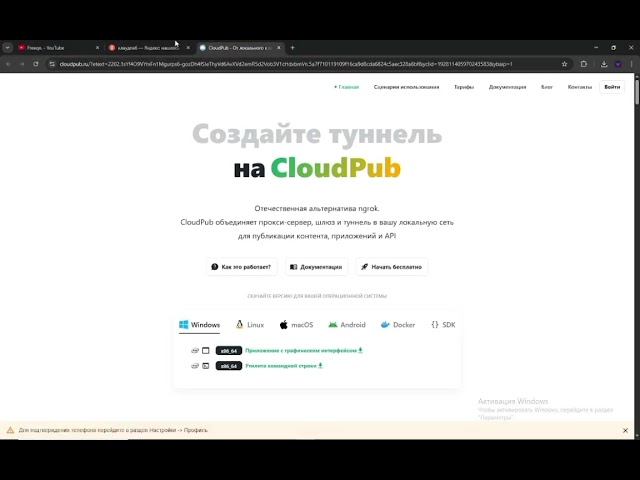Open Сценарии использования in navigation
The width and height of the screenshot is (640, 480).
[x=407, y=87]
